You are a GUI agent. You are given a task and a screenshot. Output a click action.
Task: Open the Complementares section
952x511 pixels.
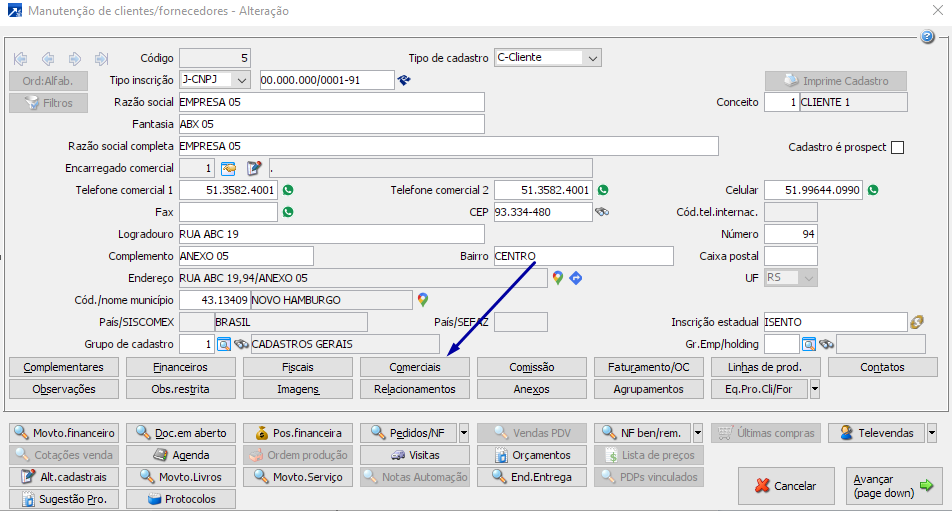click(x=64, y=367)
